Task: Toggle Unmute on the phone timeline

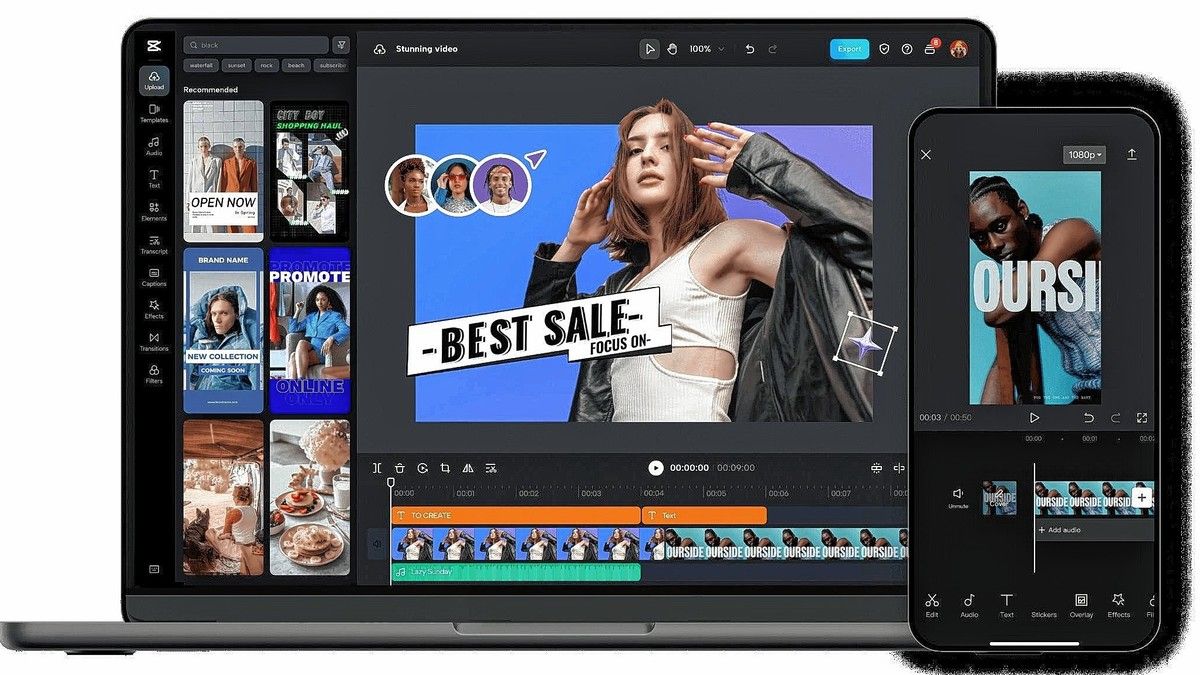Action: (957, 497)
